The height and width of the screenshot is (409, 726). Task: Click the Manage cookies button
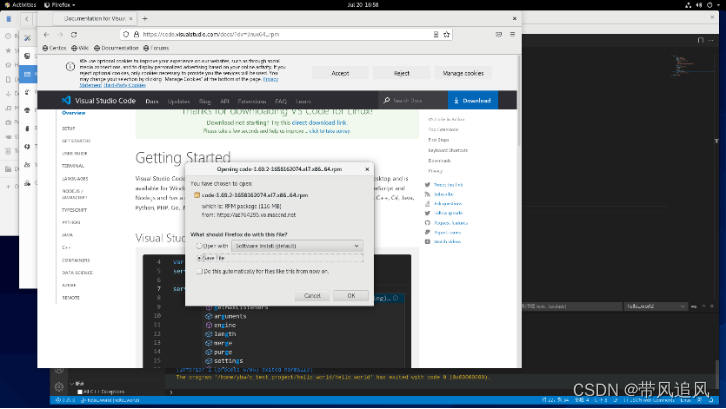tap(463, 73)
